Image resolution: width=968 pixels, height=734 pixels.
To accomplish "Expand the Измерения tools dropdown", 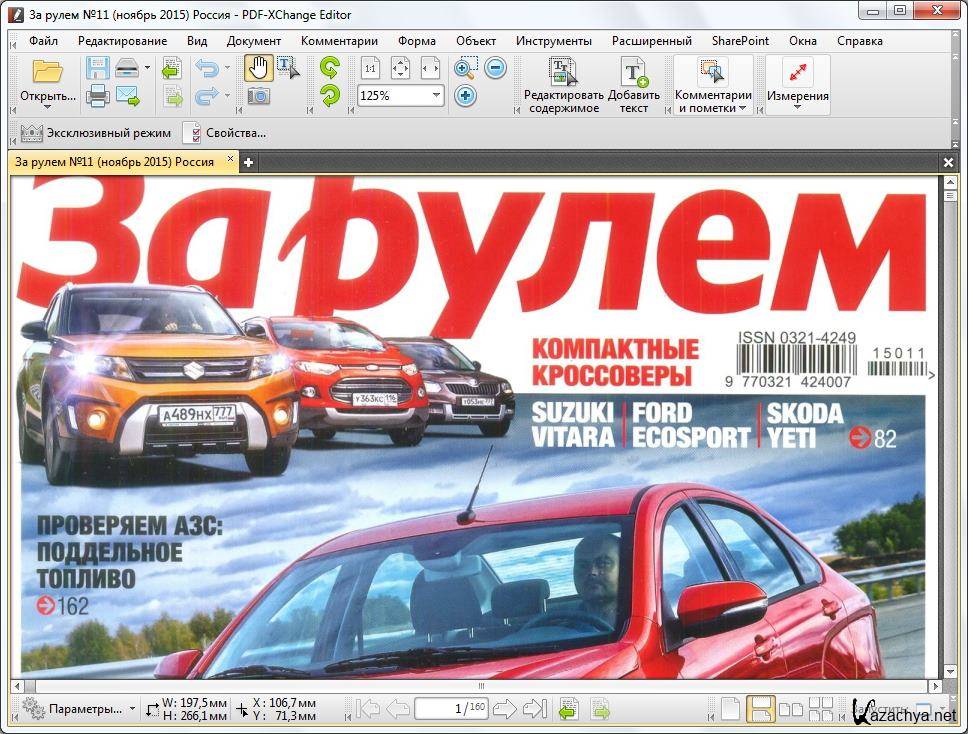I will 797,107.
